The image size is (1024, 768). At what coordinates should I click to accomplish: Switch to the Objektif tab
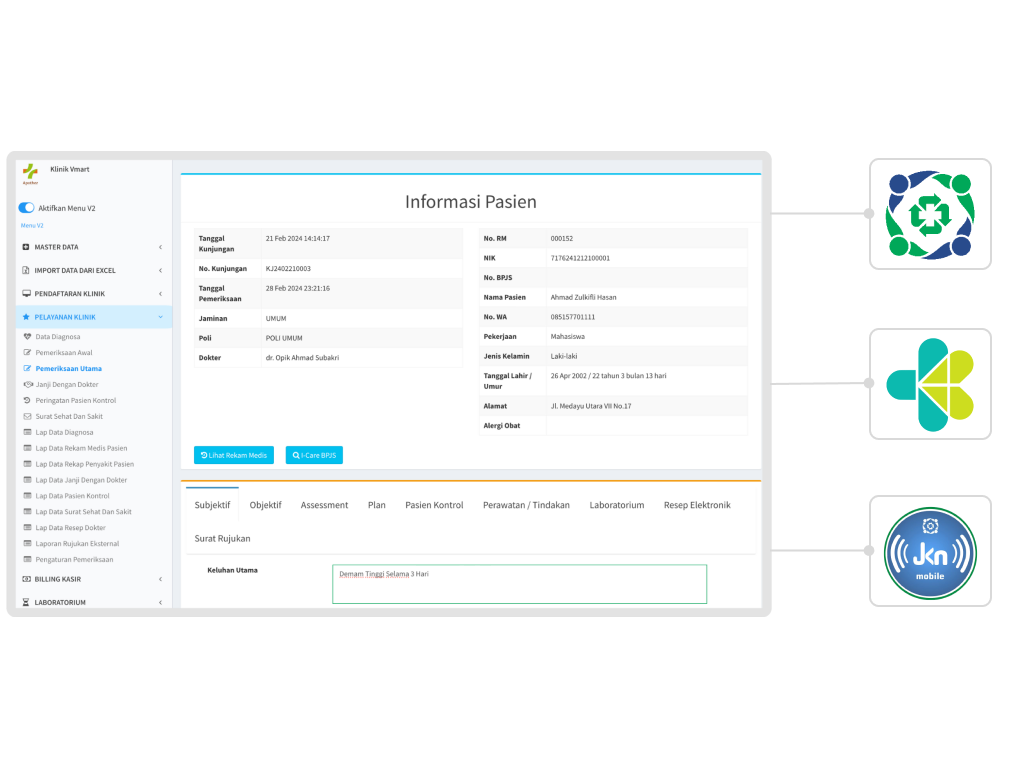265,505
